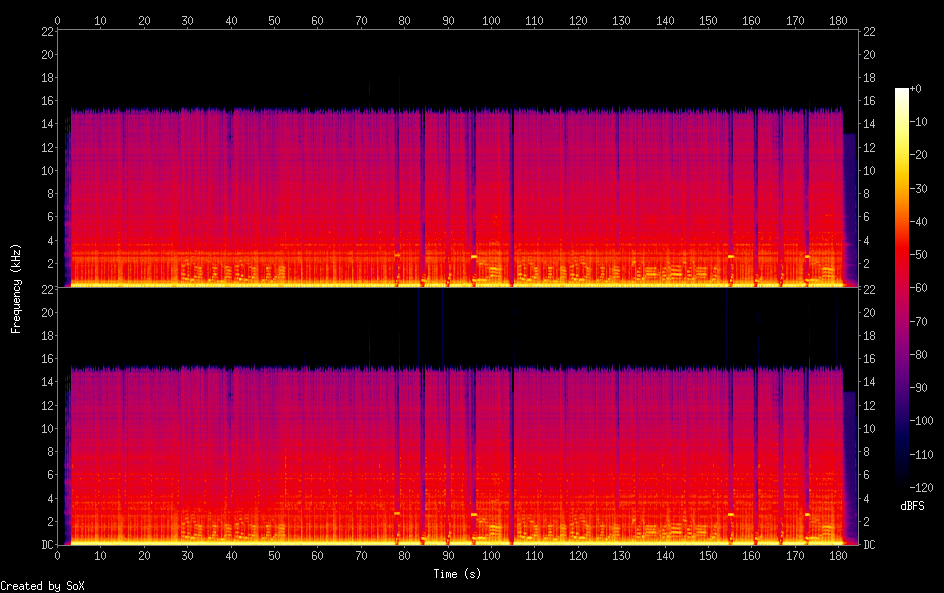944x593 pixels.
Task: Click the DC label at bottom-left of the lower channel
Action: click(45, 545)
